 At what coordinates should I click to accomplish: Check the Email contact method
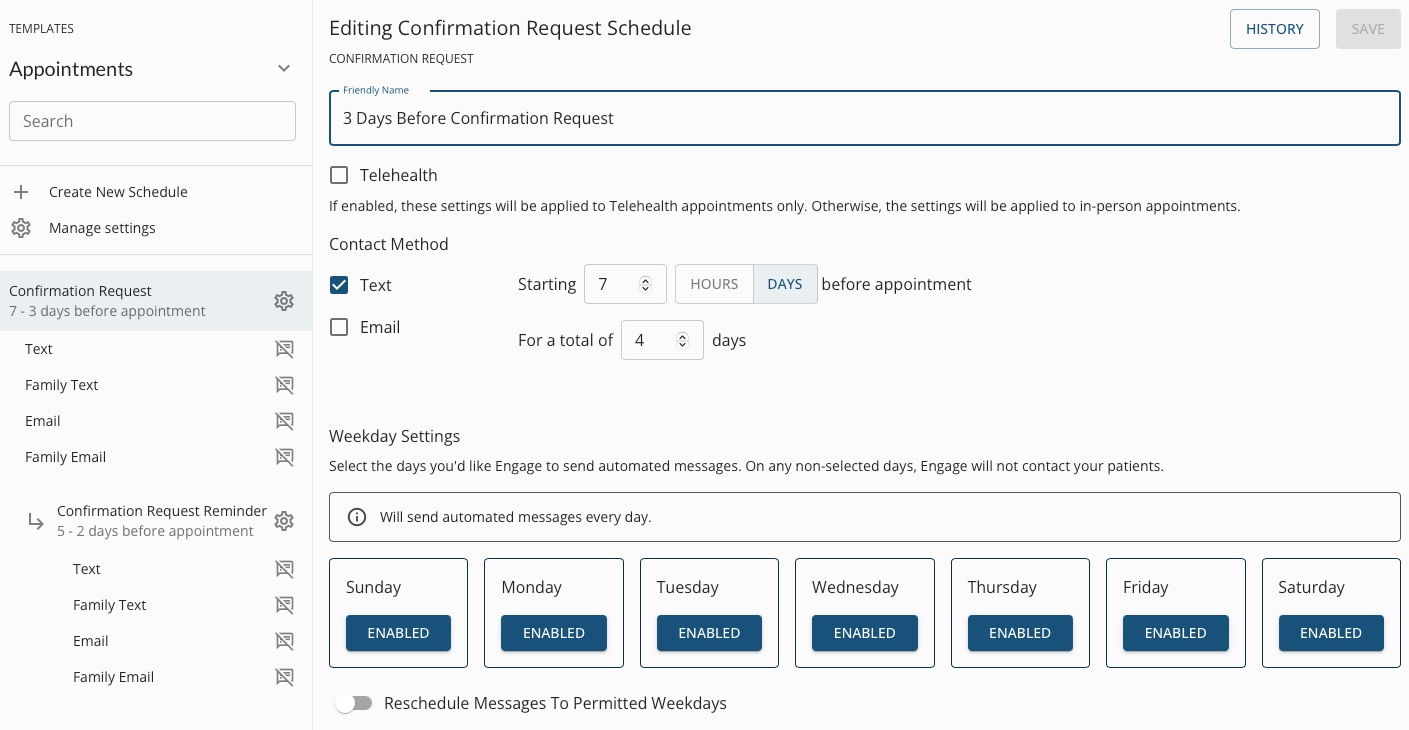click(x=339, y=327)
